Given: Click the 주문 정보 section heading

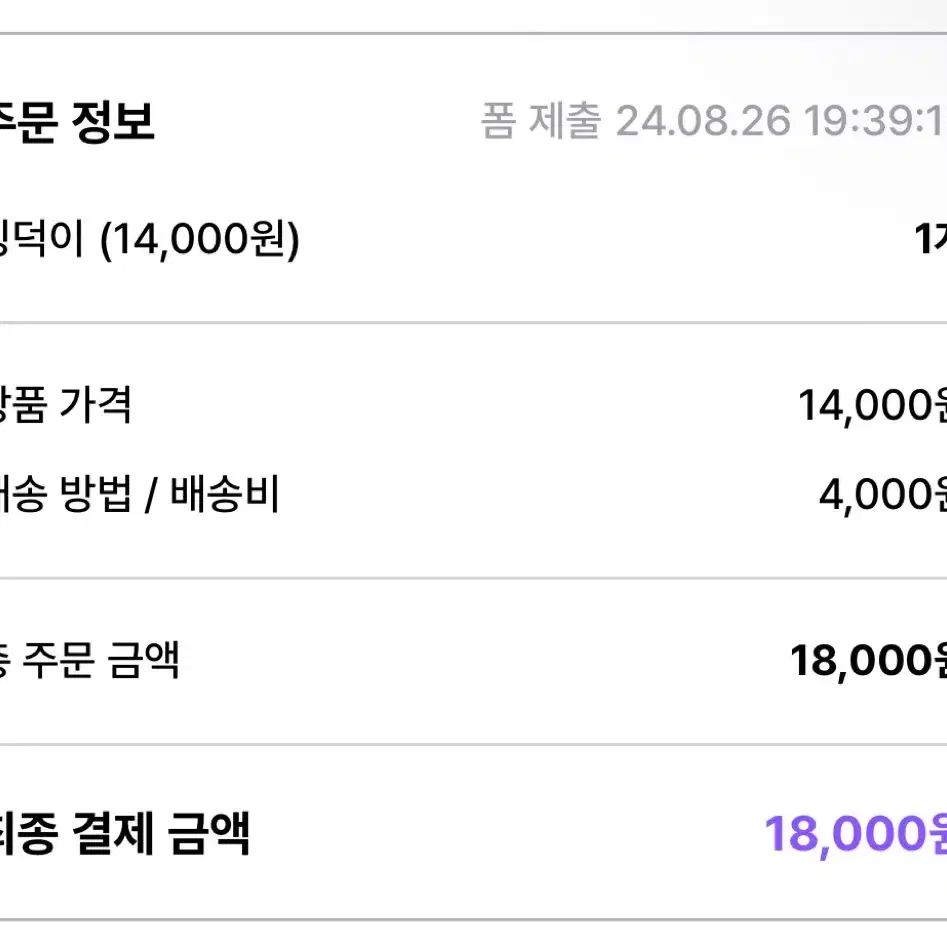Looking at the screenshot, I should coord(77,122).
